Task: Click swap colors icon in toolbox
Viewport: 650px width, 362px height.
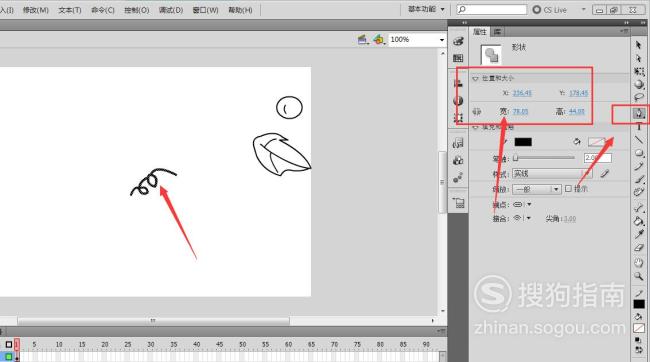Action: (639, 350)
